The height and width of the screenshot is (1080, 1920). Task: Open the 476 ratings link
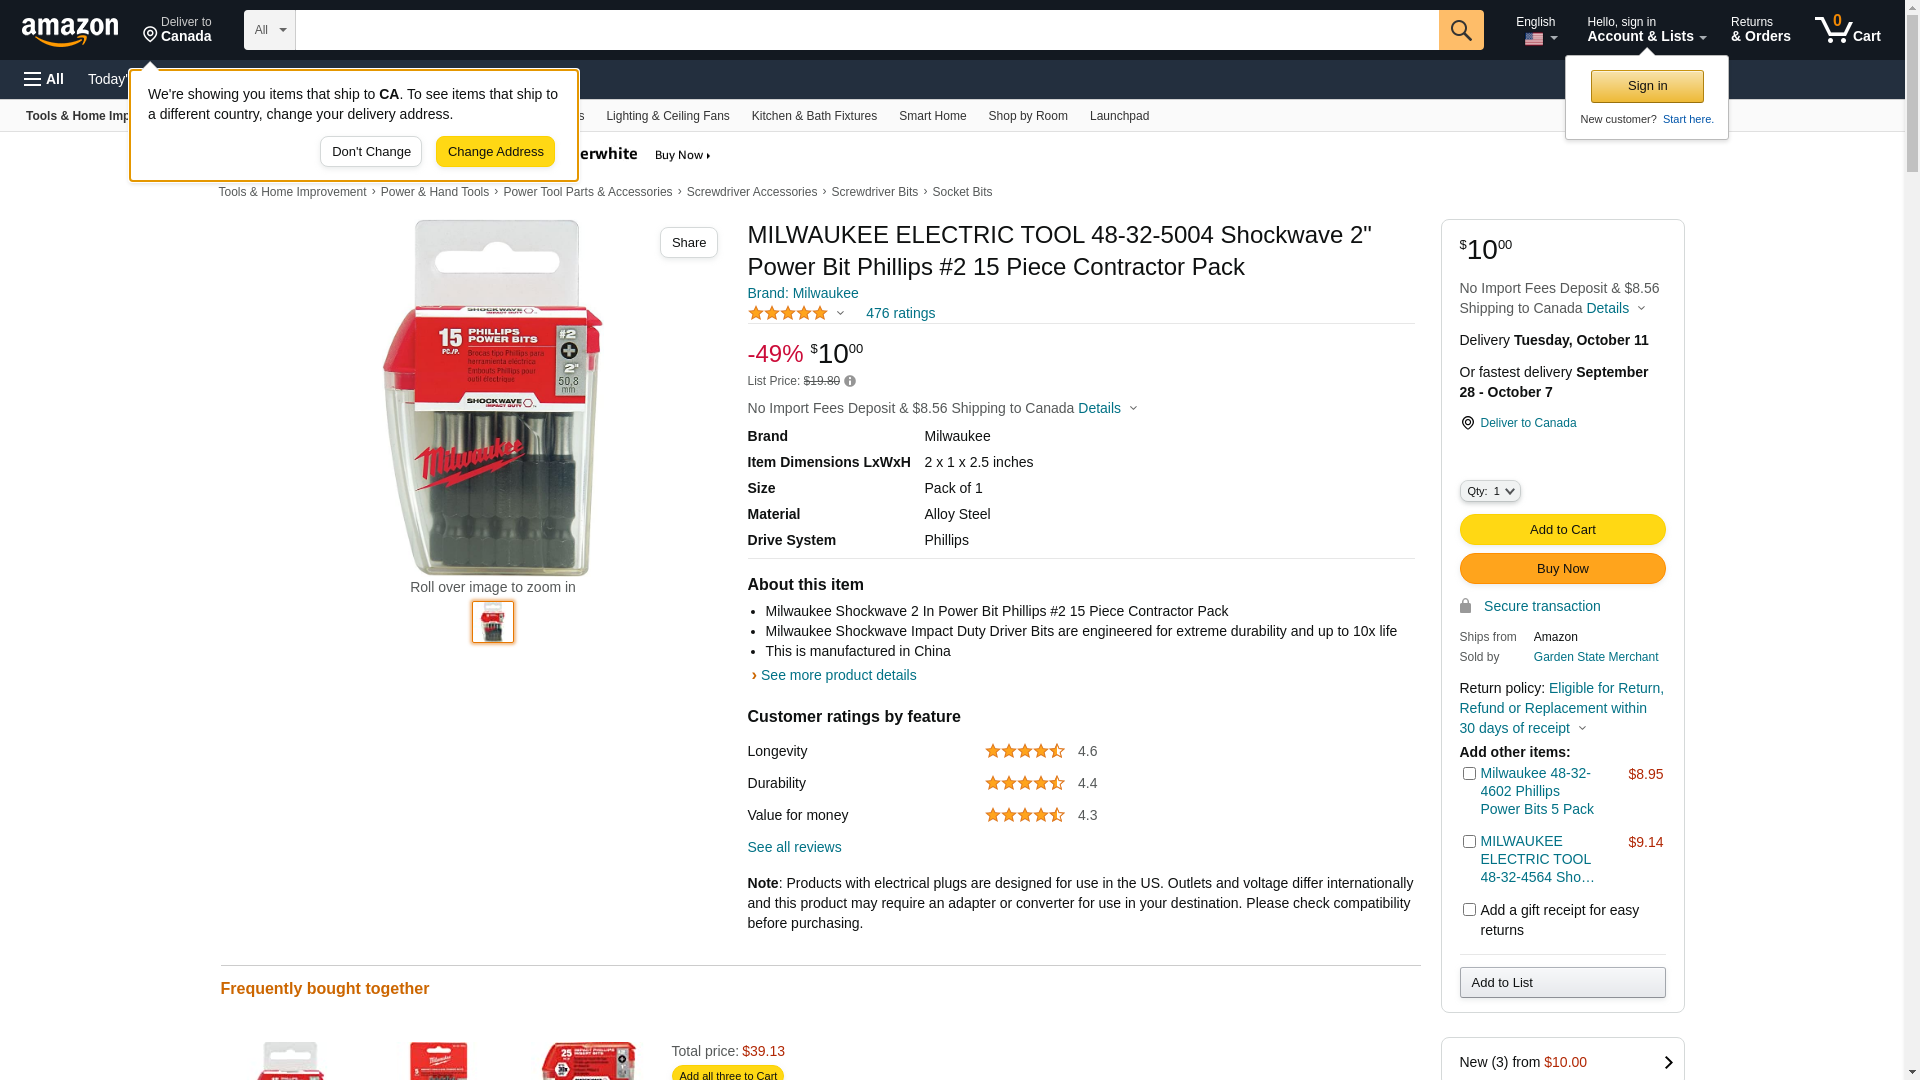(x=900, y=313)
